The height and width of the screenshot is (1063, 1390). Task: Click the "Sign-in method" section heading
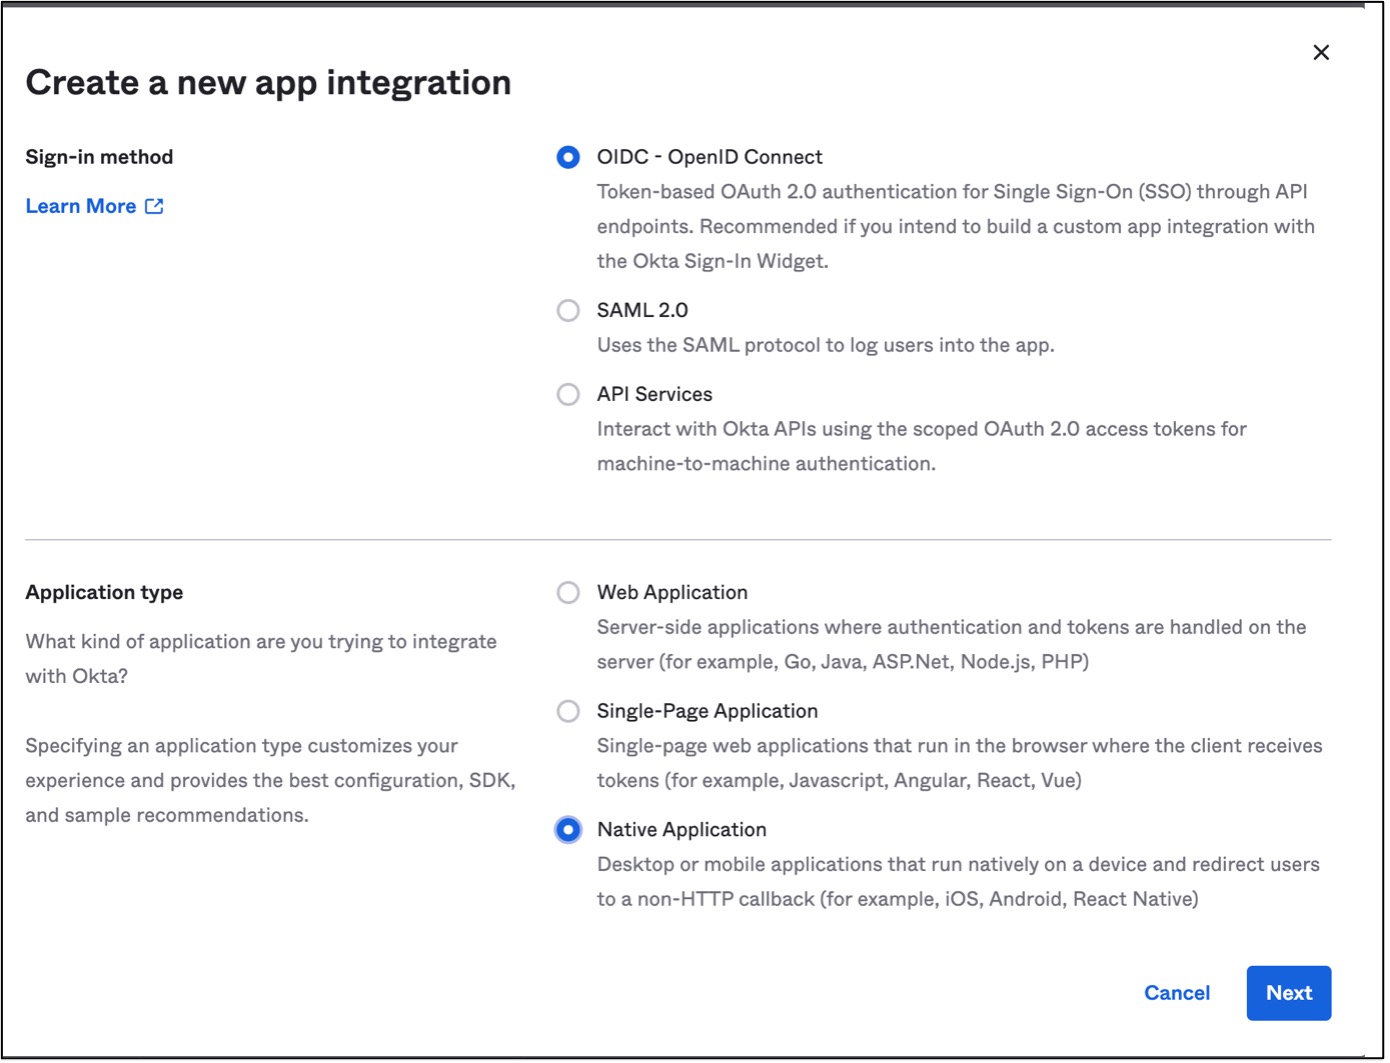point(99,157)
